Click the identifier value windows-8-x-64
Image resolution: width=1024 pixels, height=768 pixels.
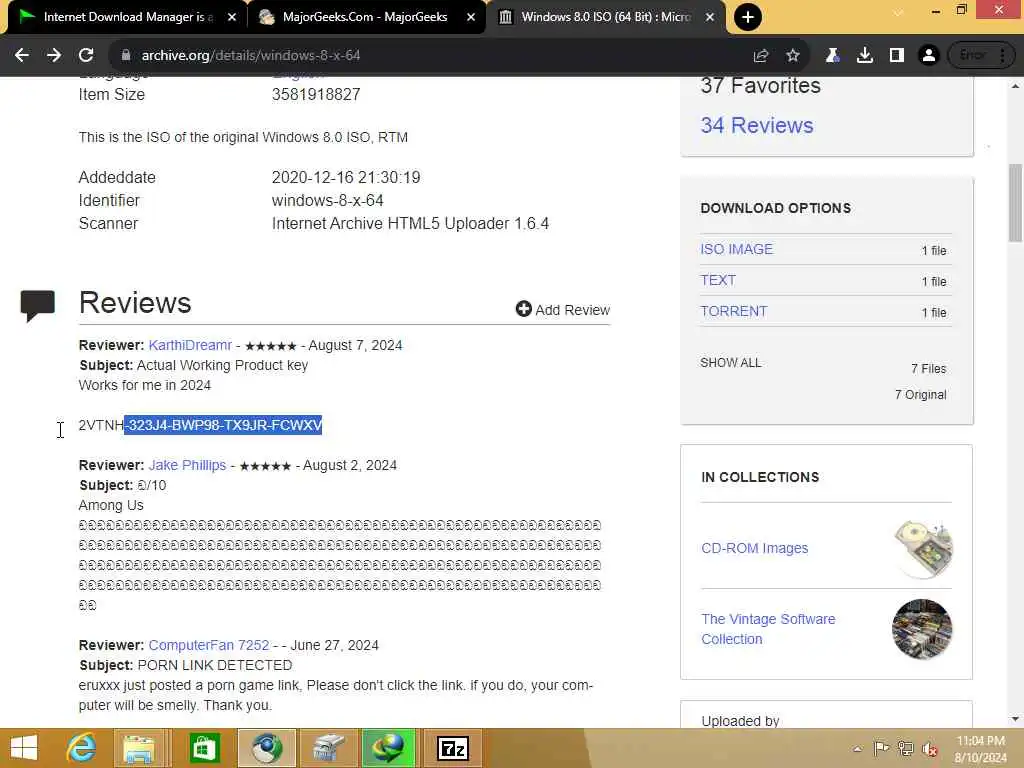point(328,200)
